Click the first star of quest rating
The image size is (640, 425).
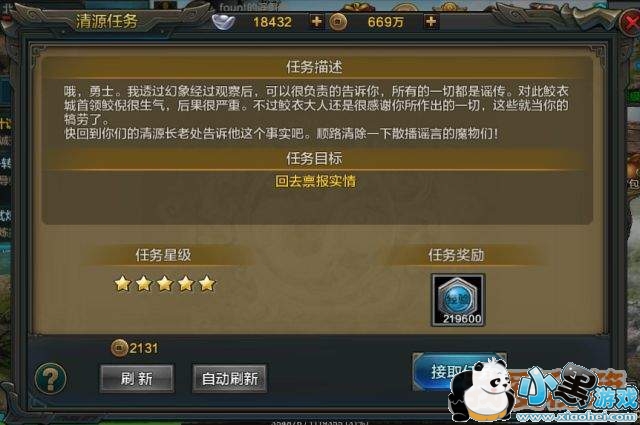(x=122, y=283)
